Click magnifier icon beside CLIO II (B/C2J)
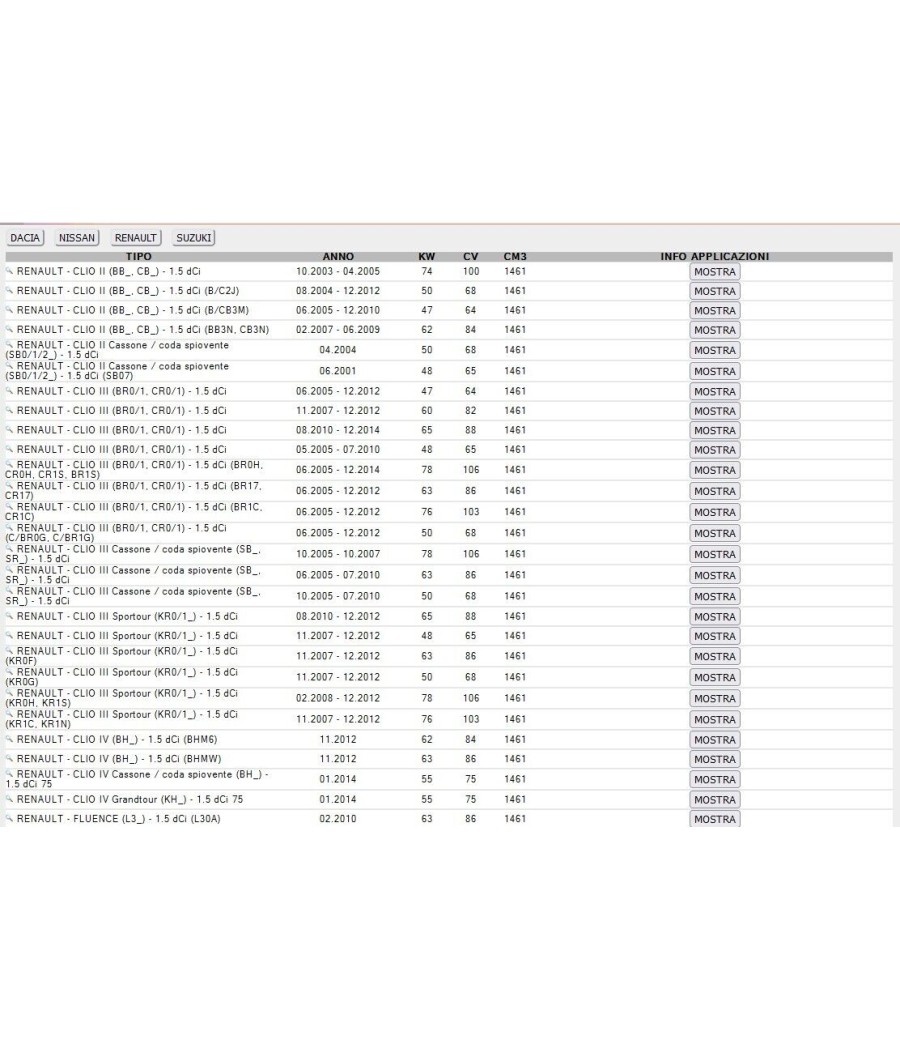The image size is (900, 1050). click(9, 291)
